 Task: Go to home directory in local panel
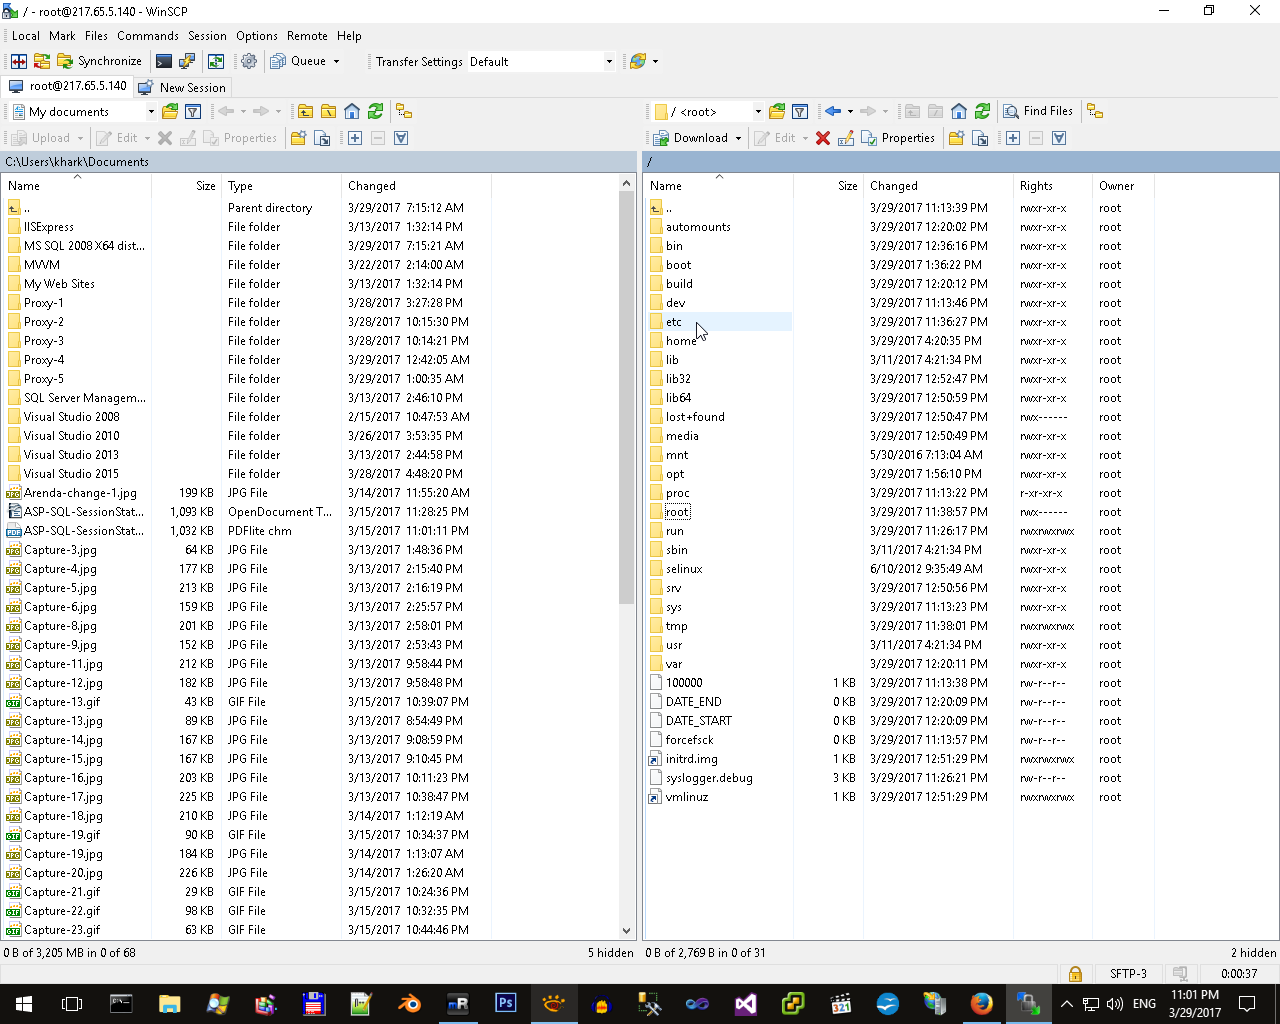point(352,112)
